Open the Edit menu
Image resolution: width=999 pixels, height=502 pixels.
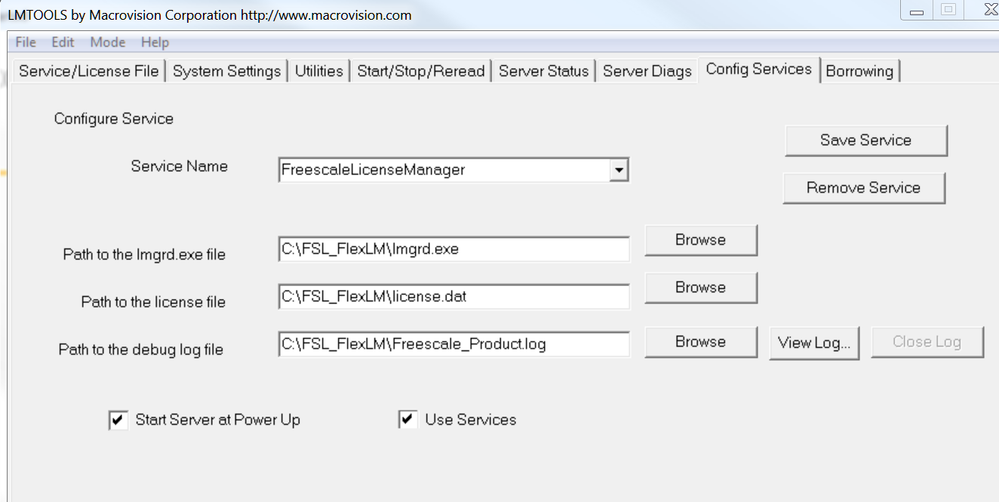pyautogui.click(x=63, y=42)
